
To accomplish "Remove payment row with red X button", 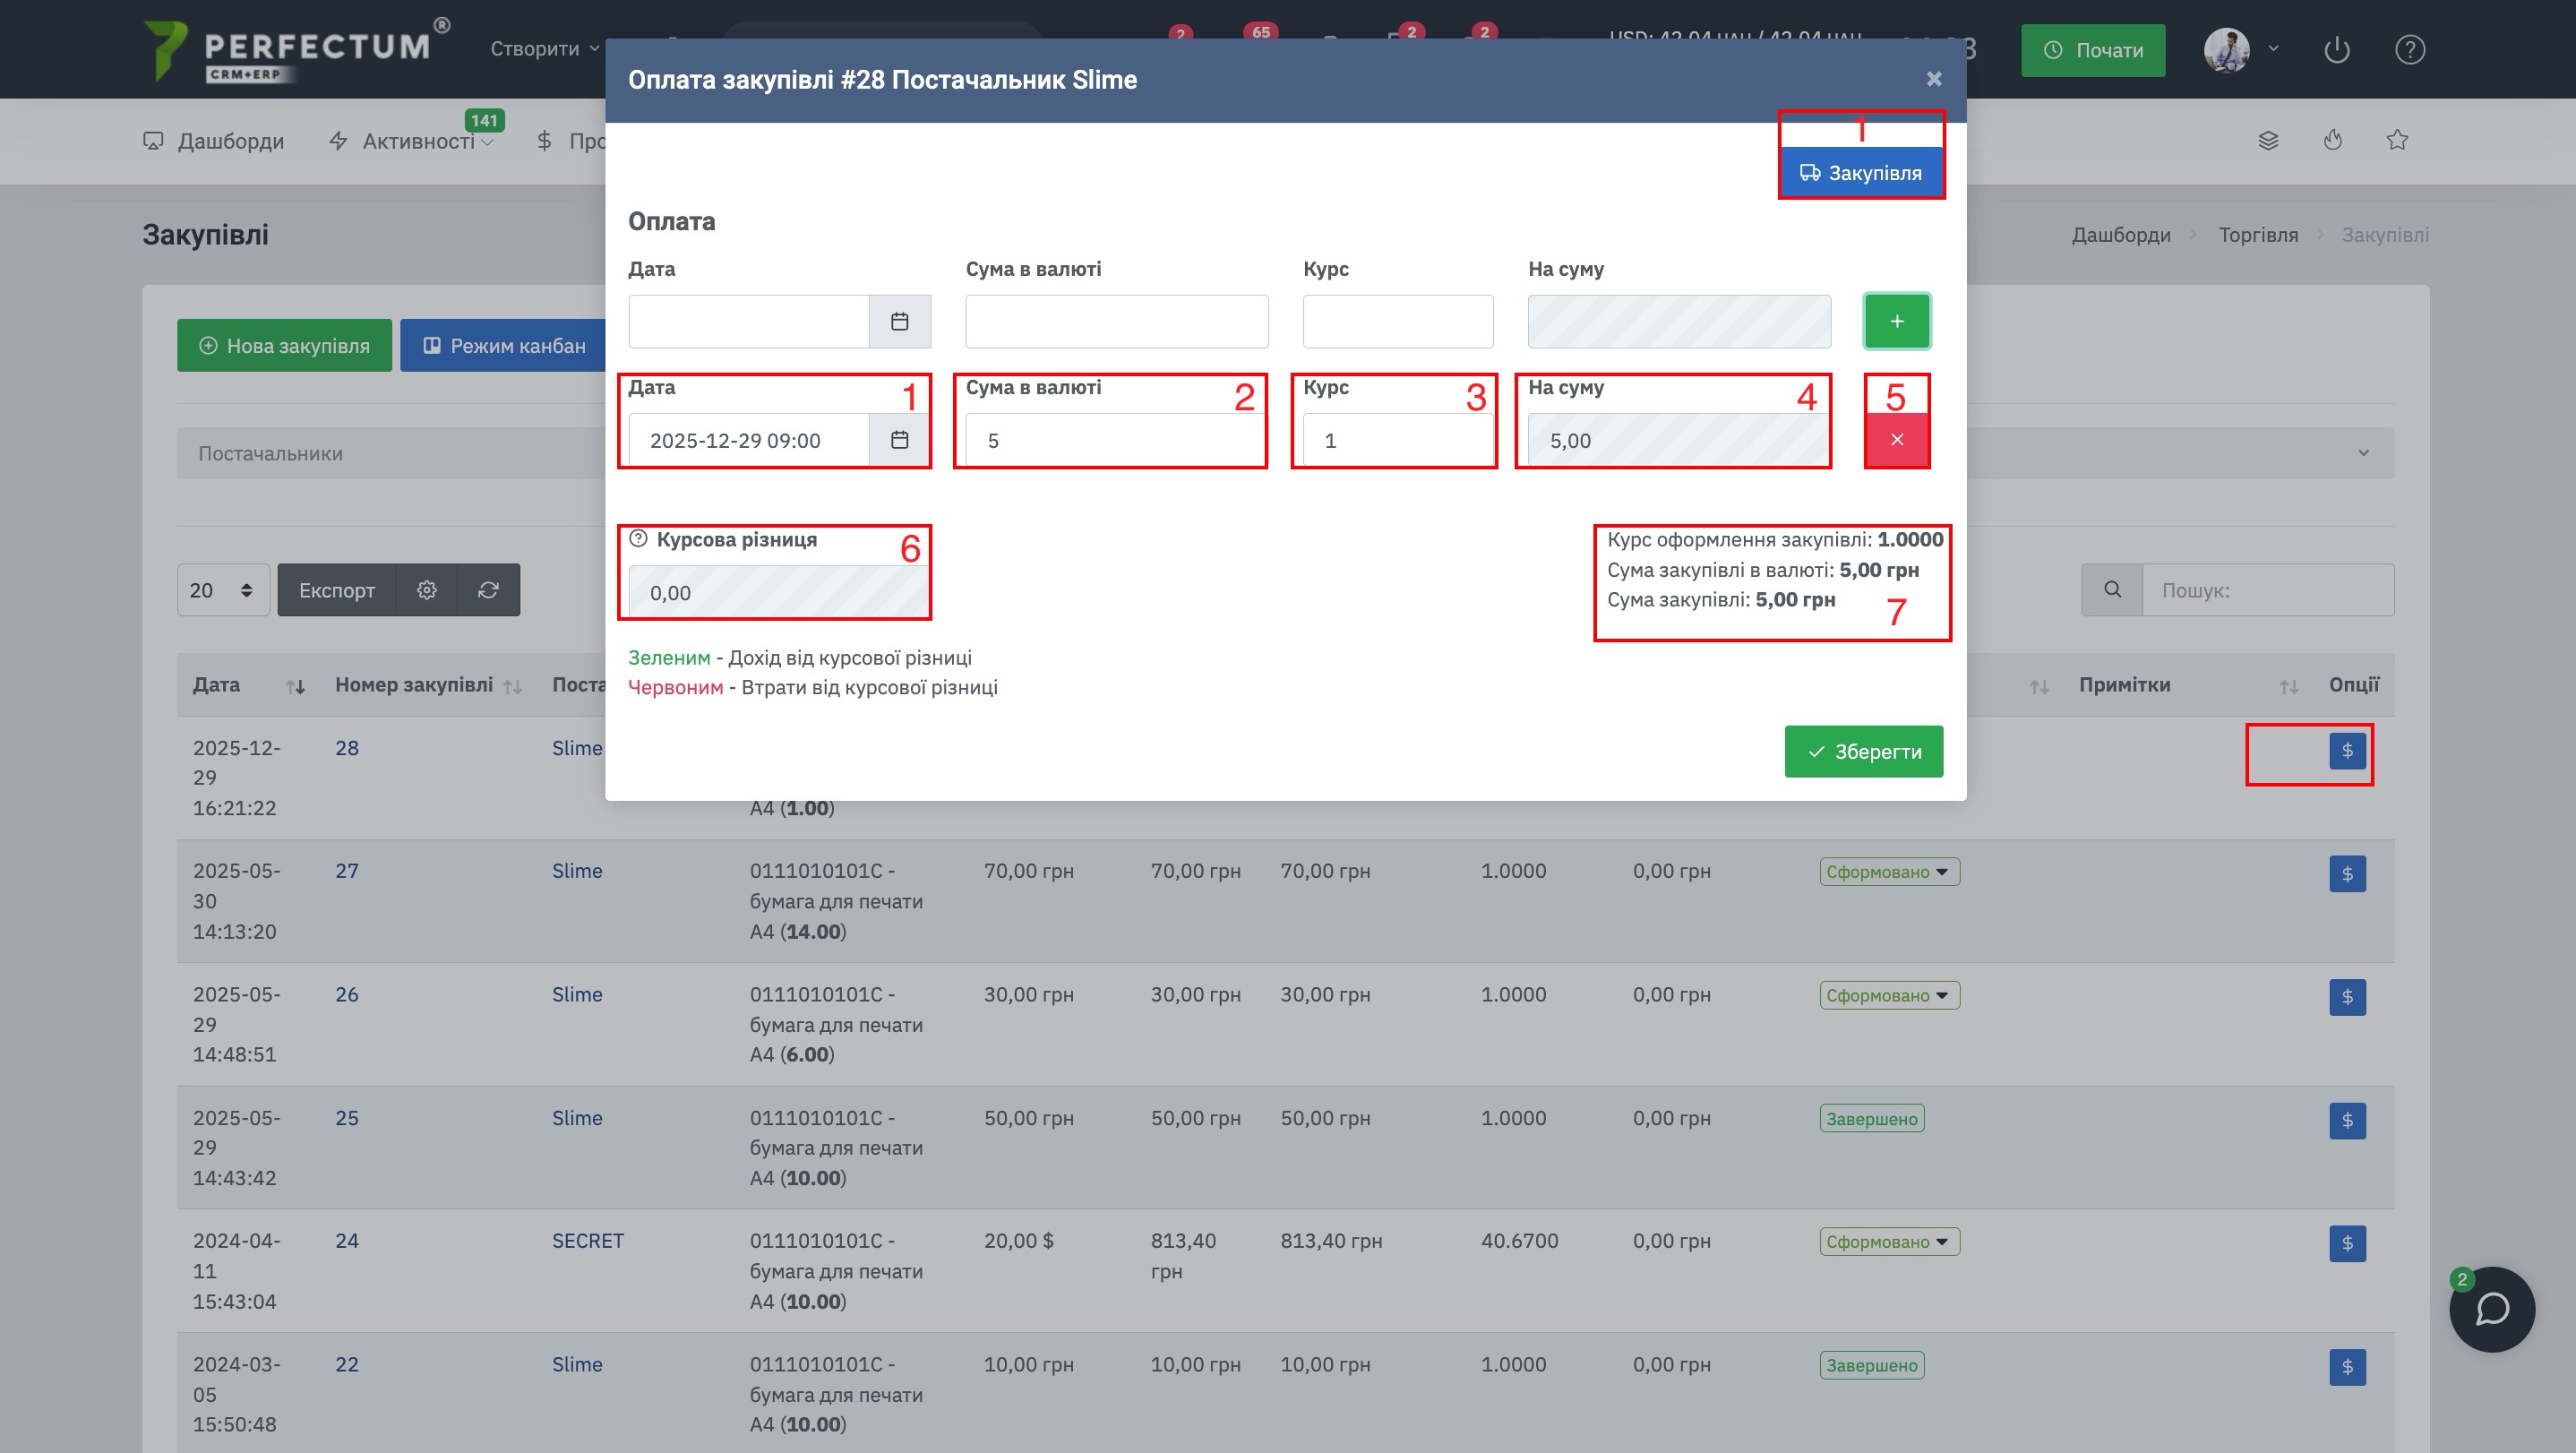I will pos(1896,440).
